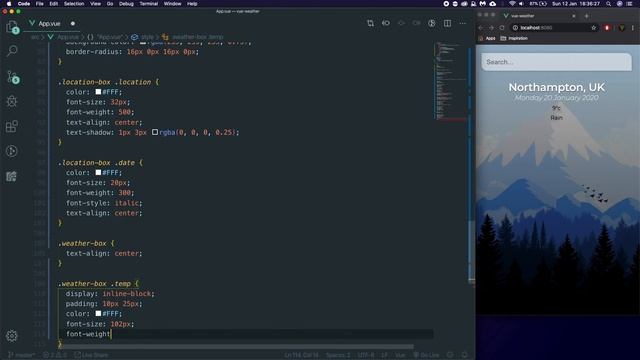Click the white #FFF swatch in .location-box .location
640x360 pixels.
click(98, 92)
